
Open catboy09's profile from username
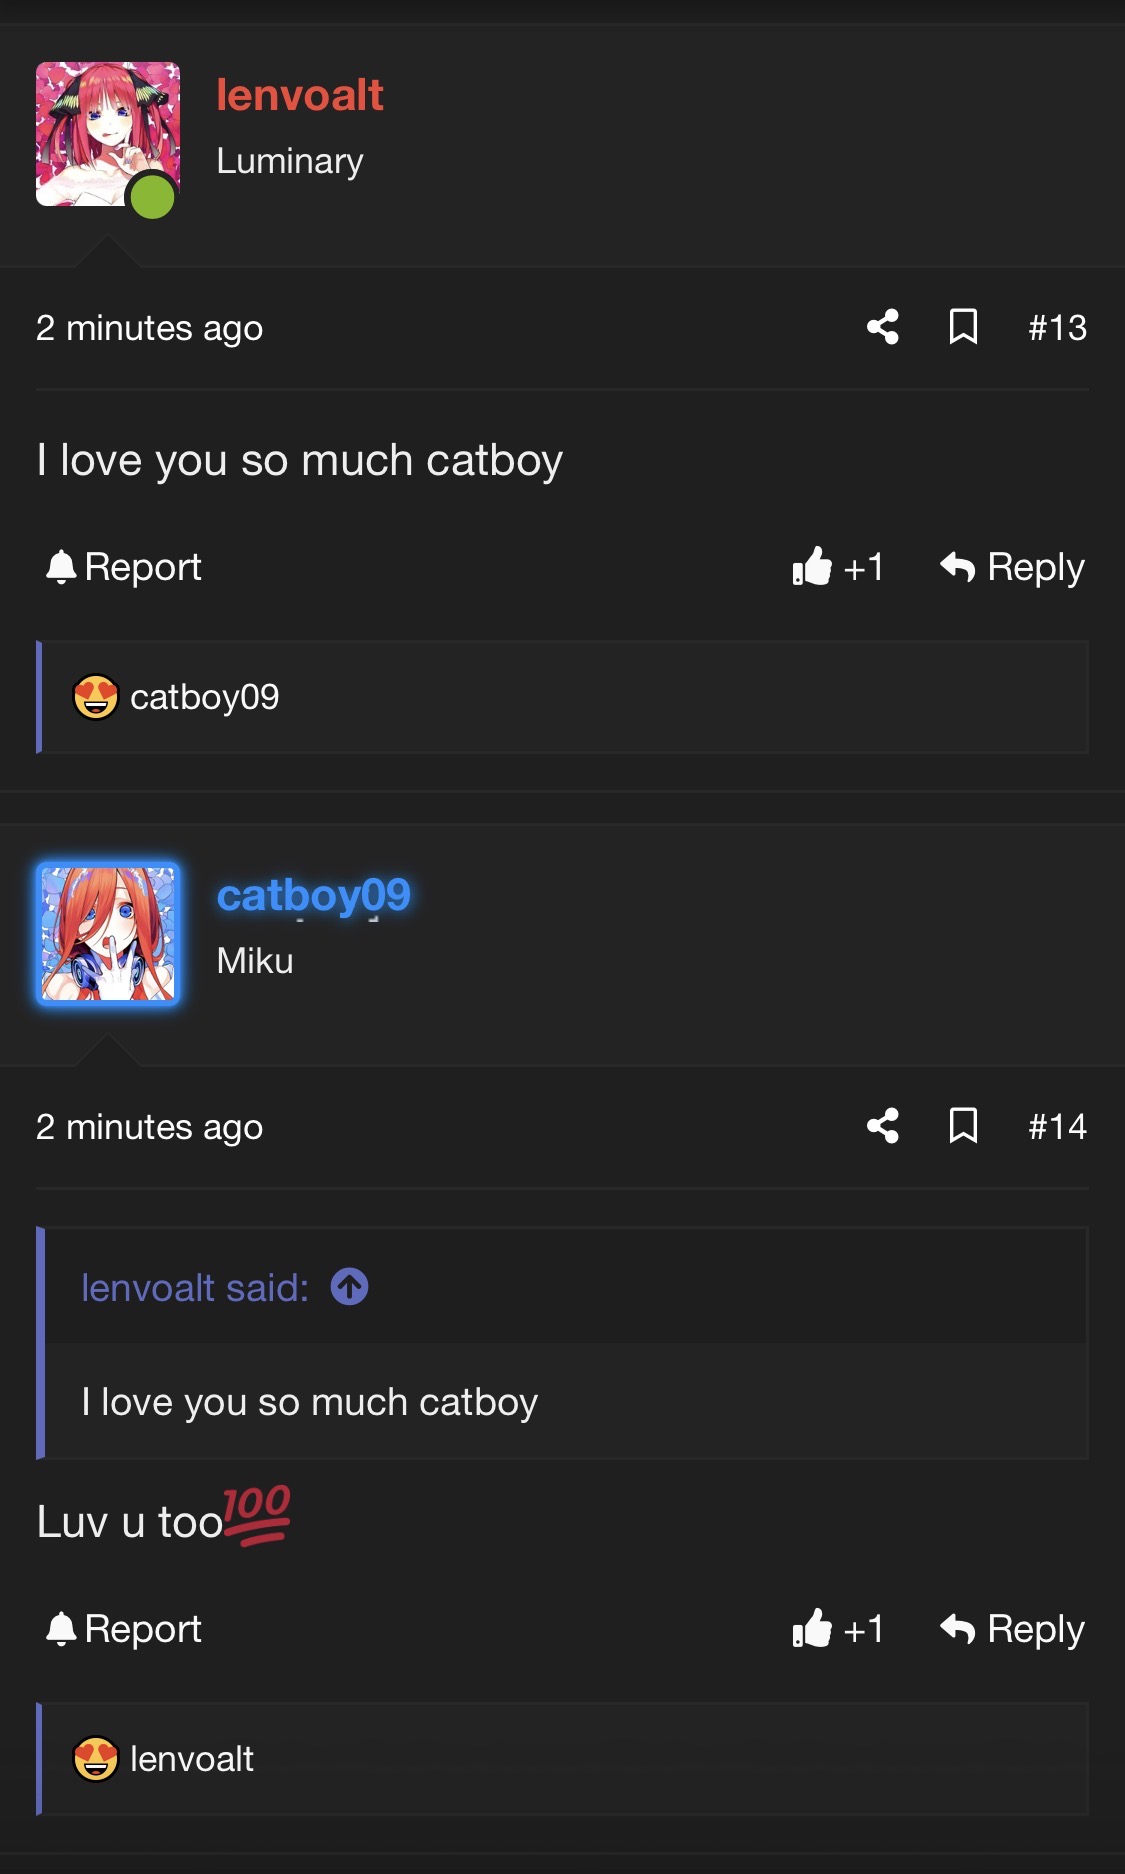(x=314, y=895)
